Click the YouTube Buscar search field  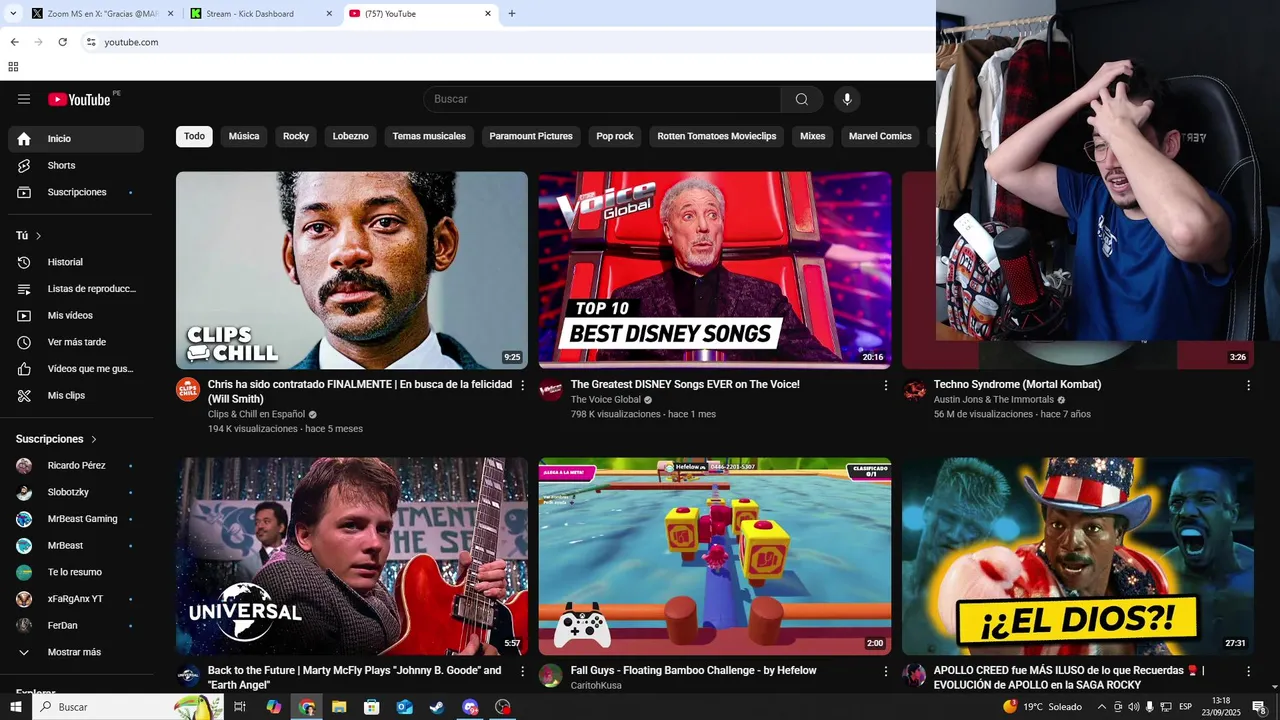(602, 99)
